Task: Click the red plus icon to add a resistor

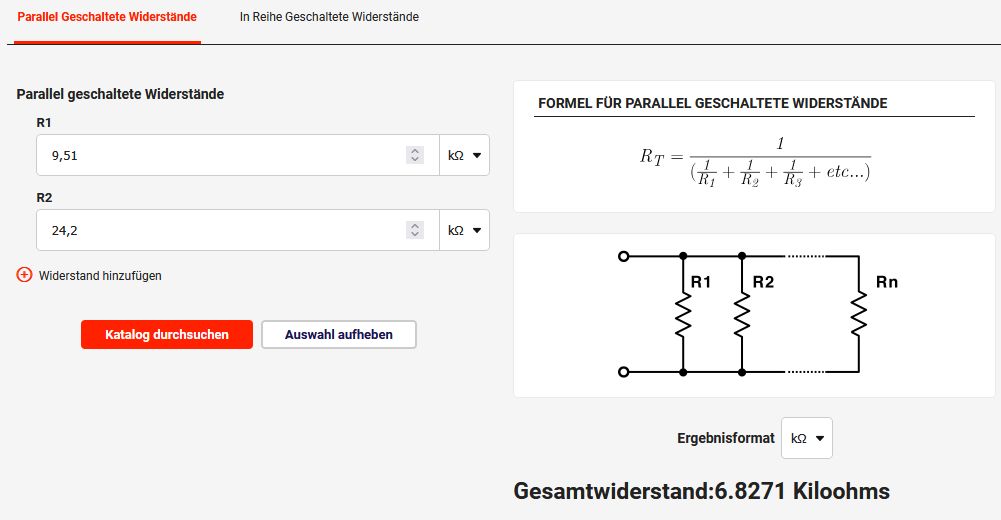Action: click(25, 275)
